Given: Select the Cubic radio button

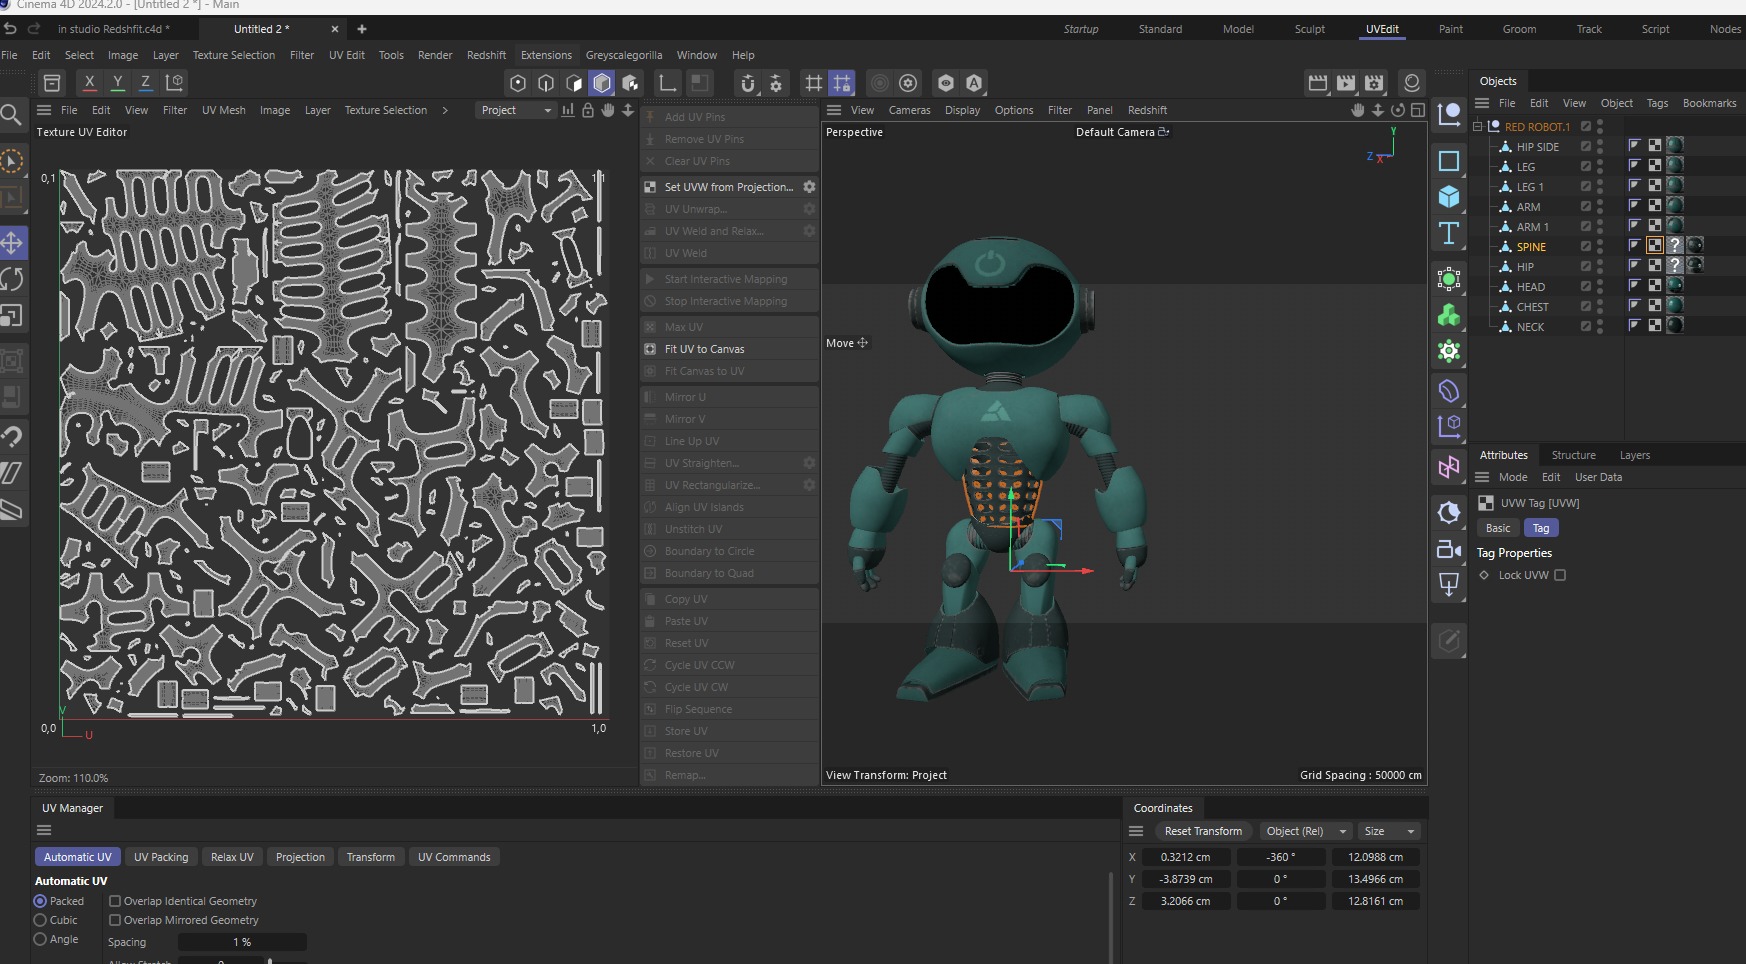Looking at the screenshot, I should (41, 920).
